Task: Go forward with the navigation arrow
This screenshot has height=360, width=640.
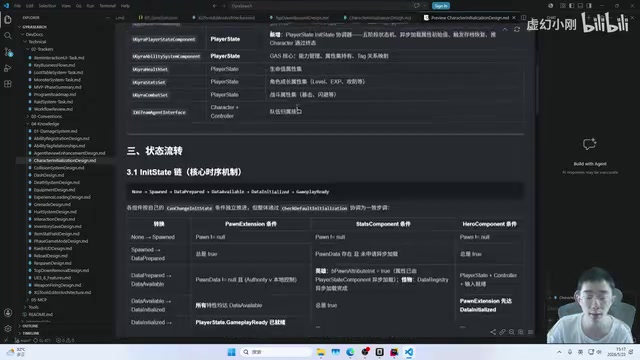Action: [224, 6]
